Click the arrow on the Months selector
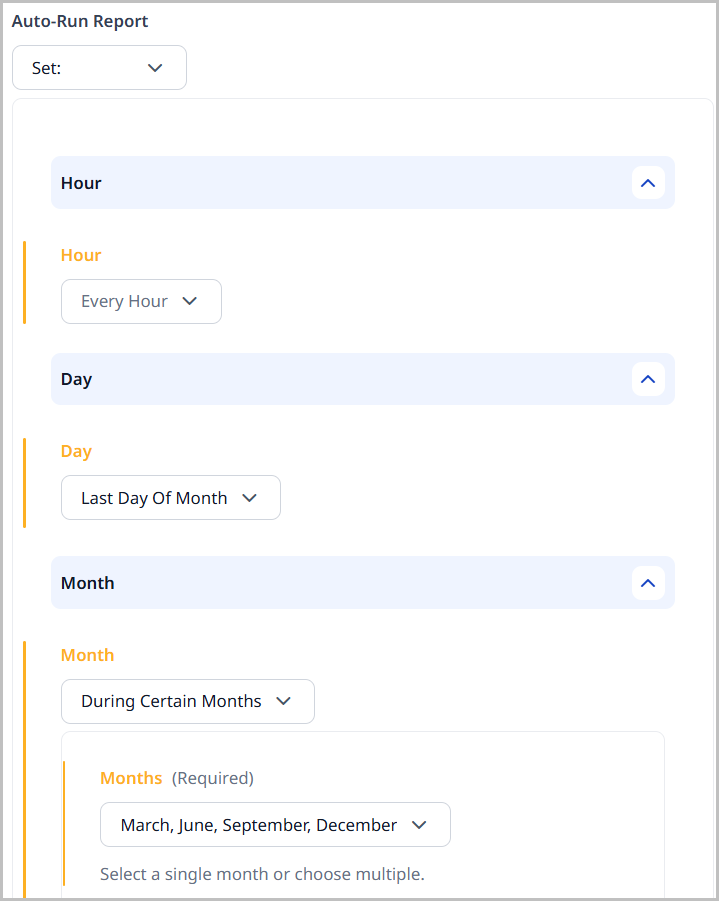 [x=419, y=824]
